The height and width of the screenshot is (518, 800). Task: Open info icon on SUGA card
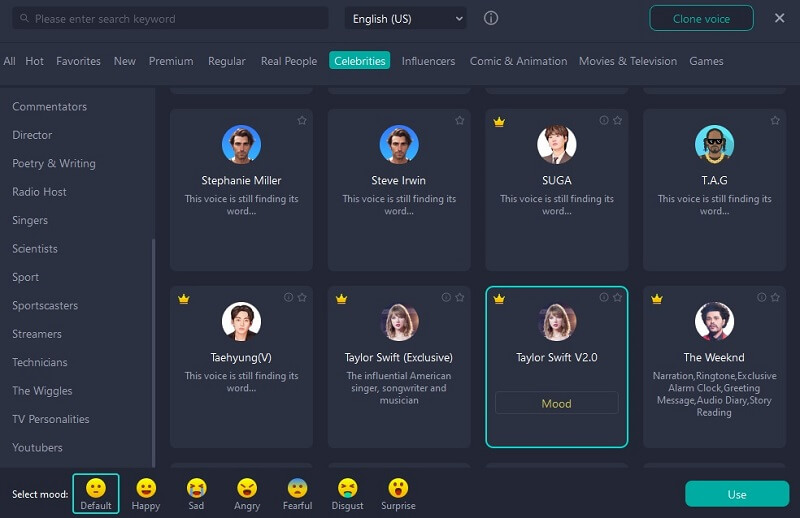[604, 120]
